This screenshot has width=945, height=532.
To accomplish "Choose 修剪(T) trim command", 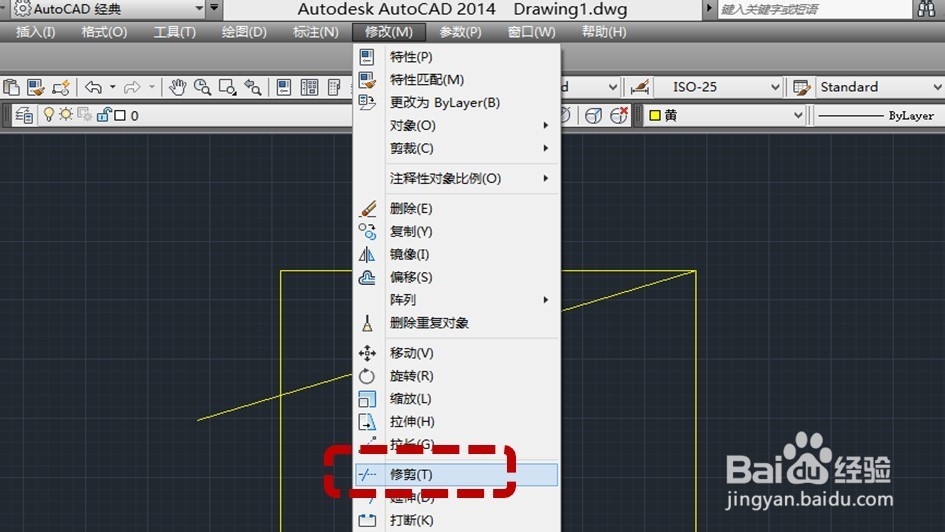I will point(457,475).
